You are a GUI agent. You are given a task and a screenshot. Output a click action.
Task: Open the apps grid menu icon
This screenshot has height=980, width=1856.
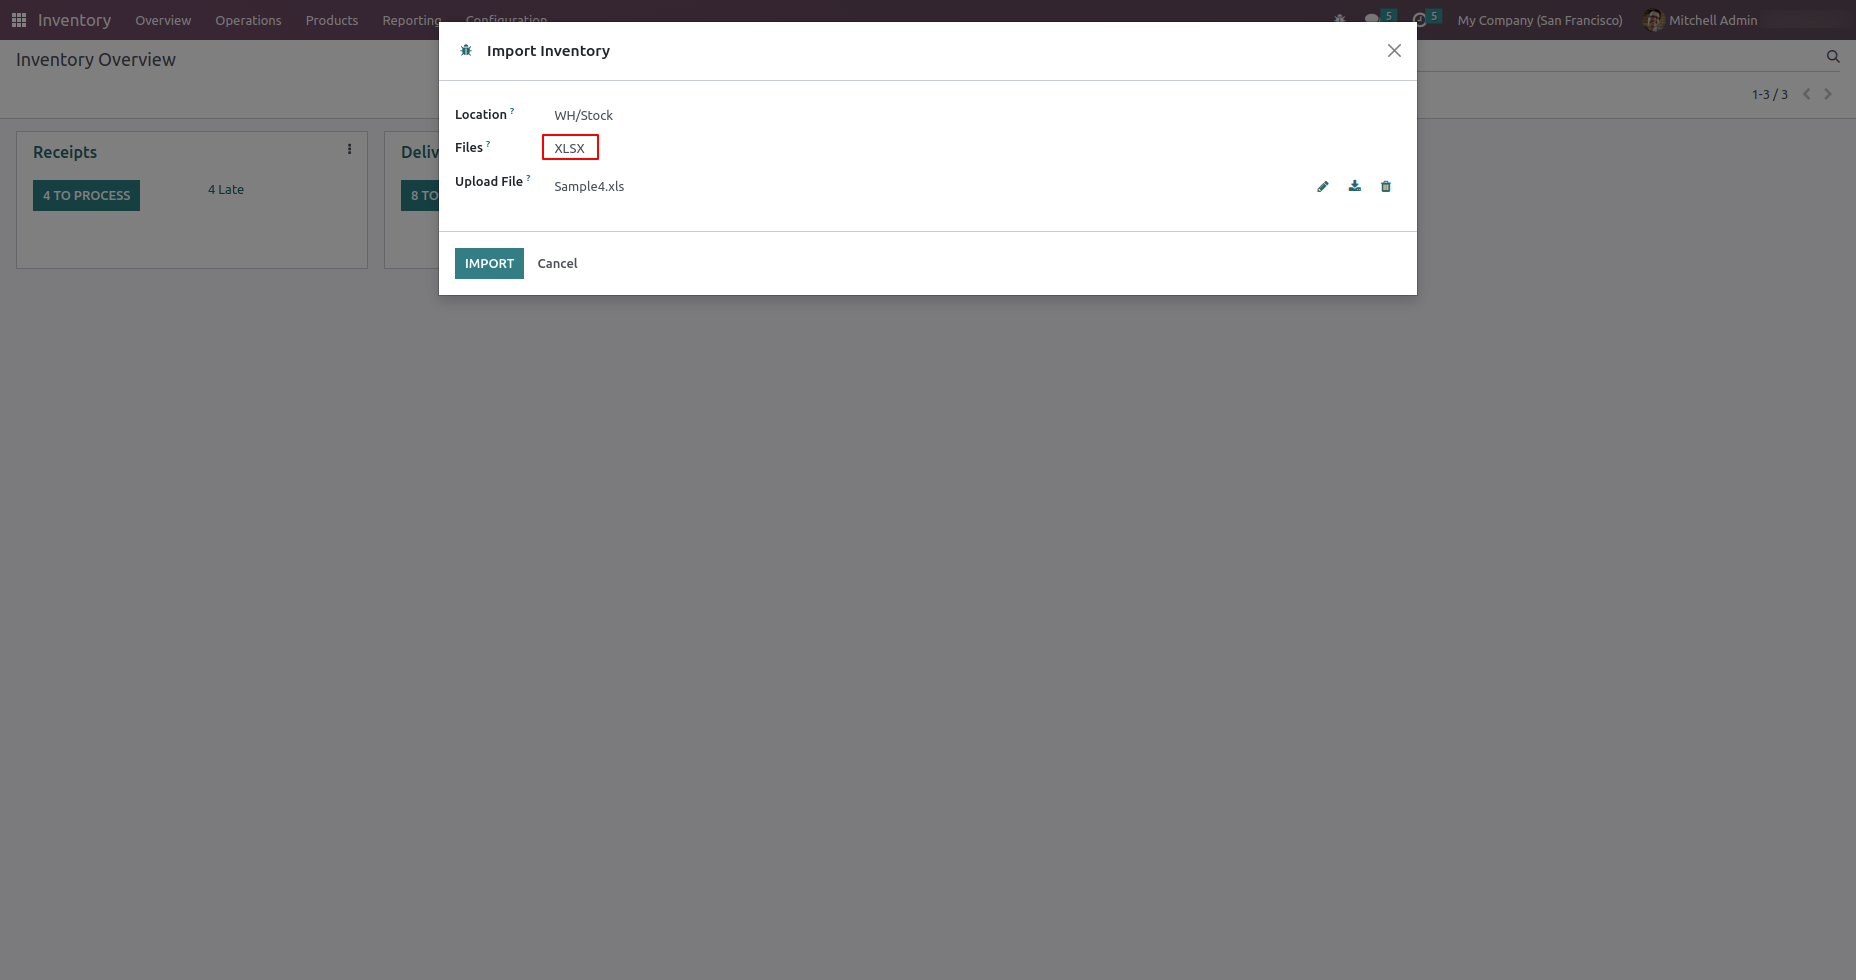click(x=19, y=20)
